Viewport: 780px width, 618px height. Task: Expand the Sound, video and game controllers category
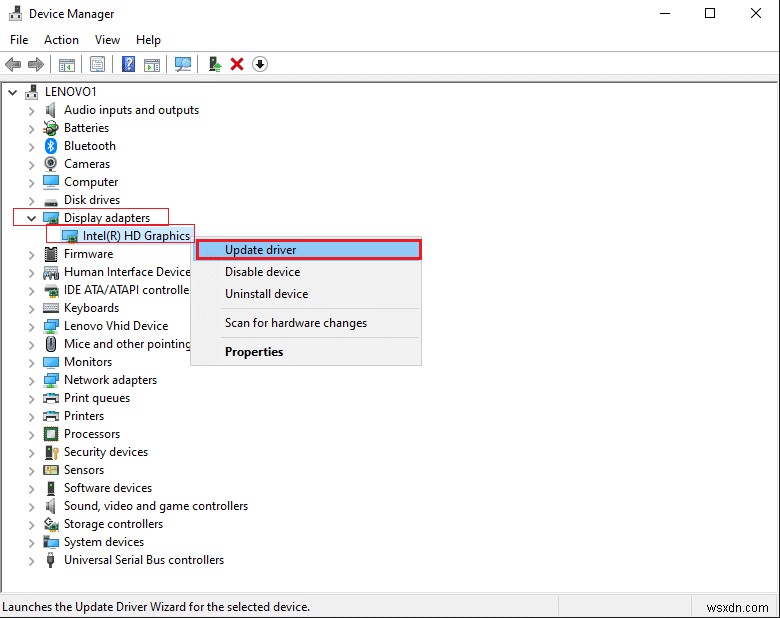31,507
